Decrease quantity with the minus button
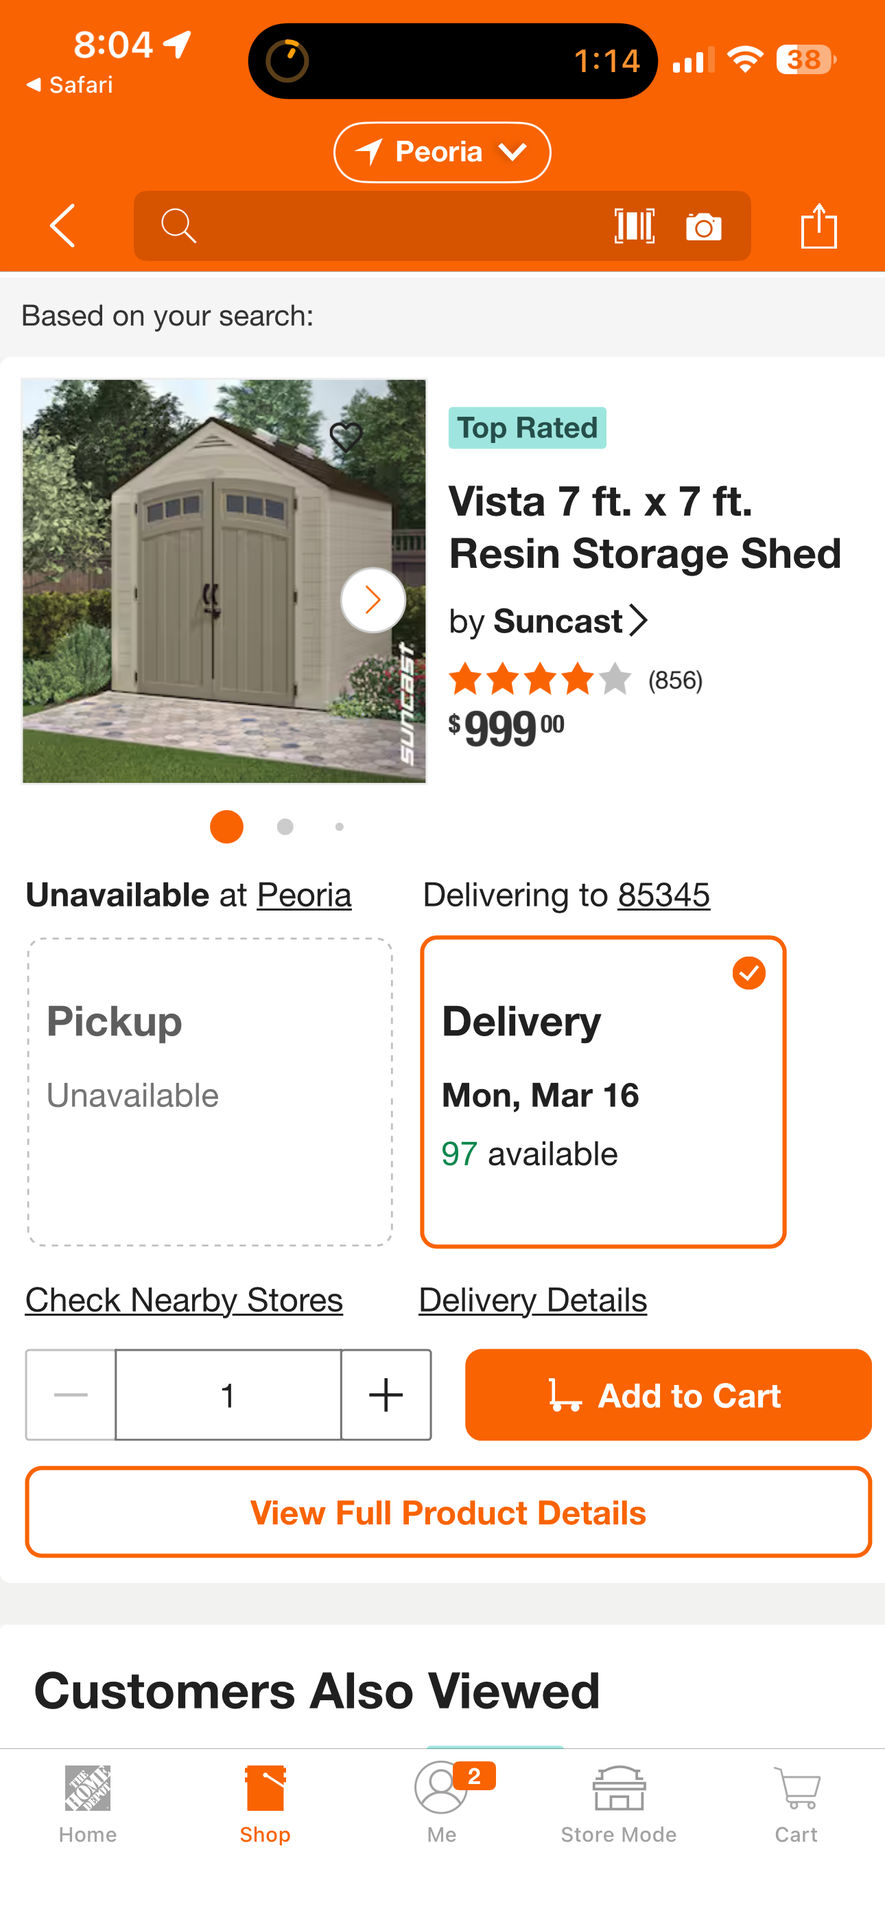Viewport: 885px width, 1920px height. click(x=71, y=1395)
